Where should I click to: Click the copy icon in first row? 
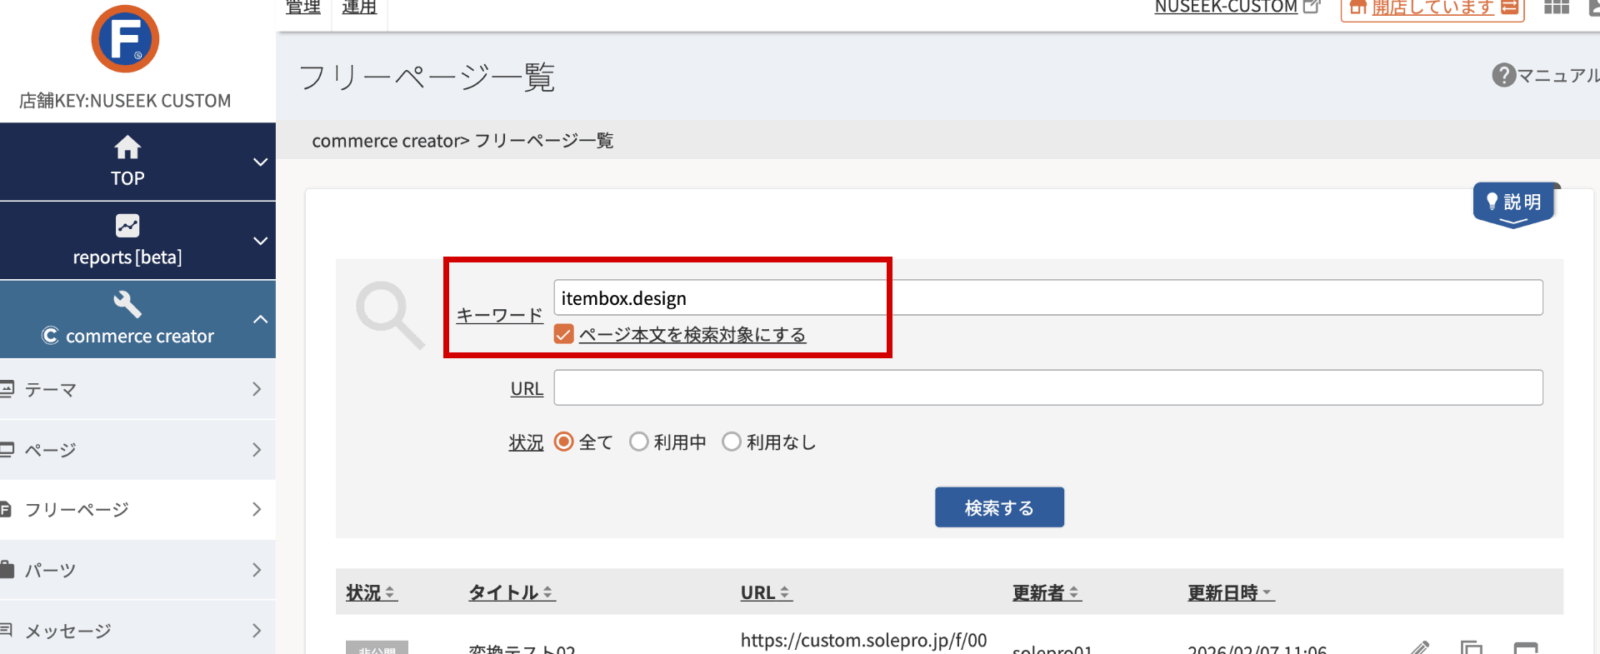click(1471, 647)
